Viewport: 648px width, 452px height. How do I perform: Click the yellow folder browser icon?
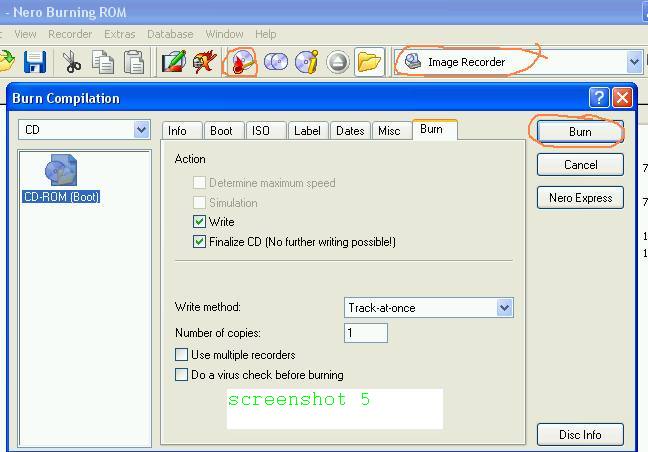click(369, 62)
